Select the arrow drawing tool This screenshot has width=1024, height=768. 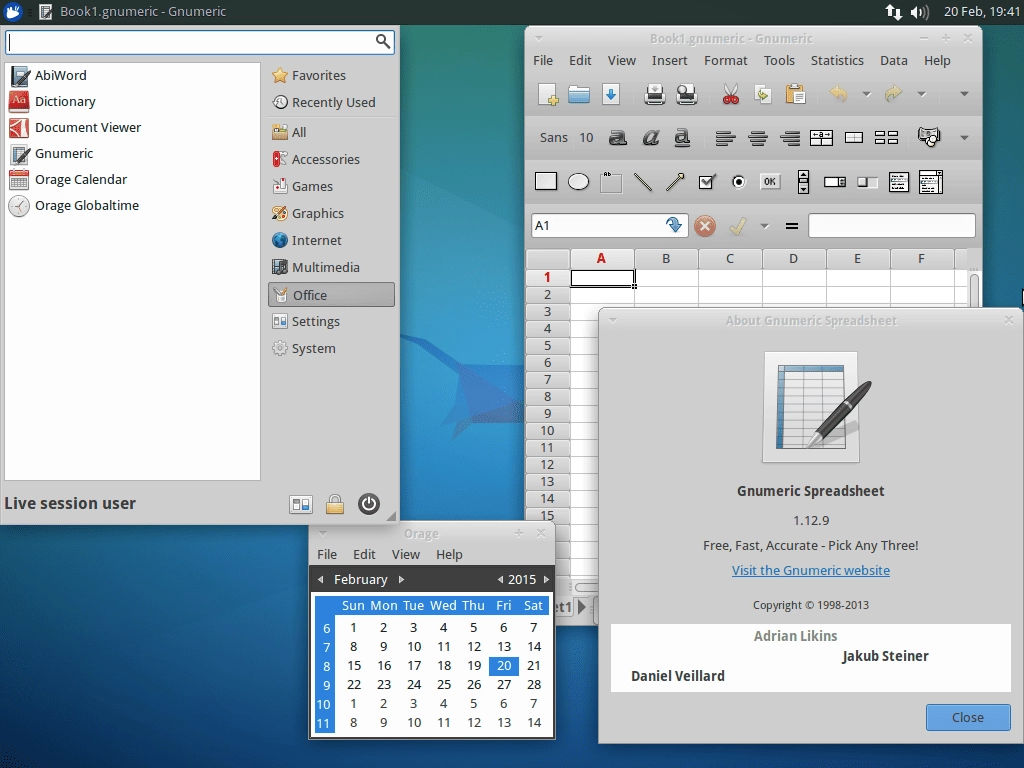pos(675,182)
